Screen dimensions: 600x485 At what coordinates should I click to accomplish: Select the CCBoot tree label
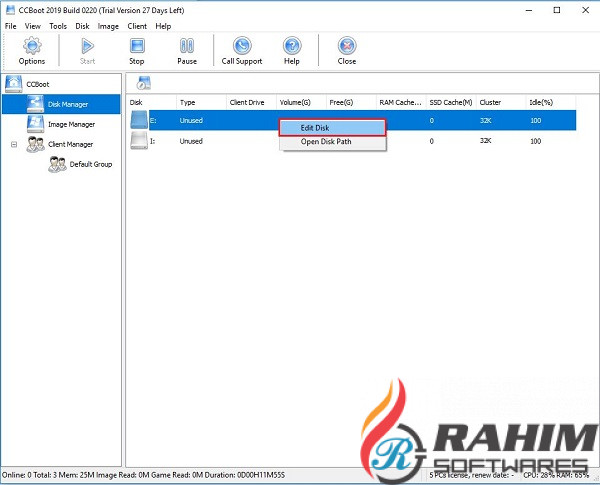[38, 84]
